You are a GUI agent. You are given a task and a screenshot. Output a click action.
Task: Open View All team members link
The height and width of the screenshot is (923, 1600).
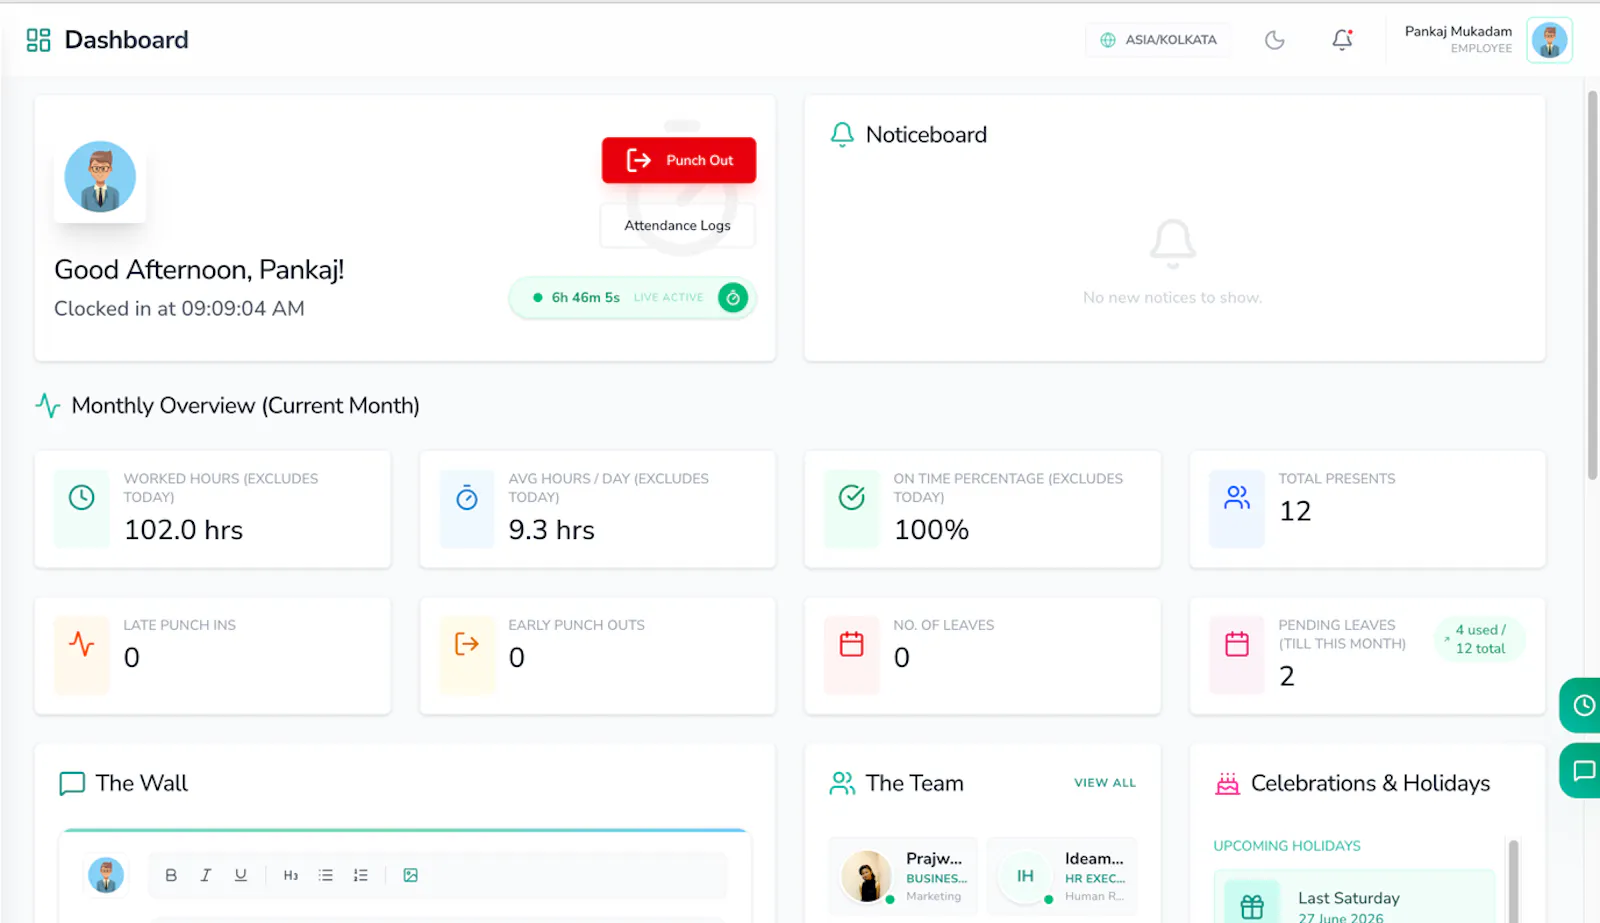coord(1105,783)
